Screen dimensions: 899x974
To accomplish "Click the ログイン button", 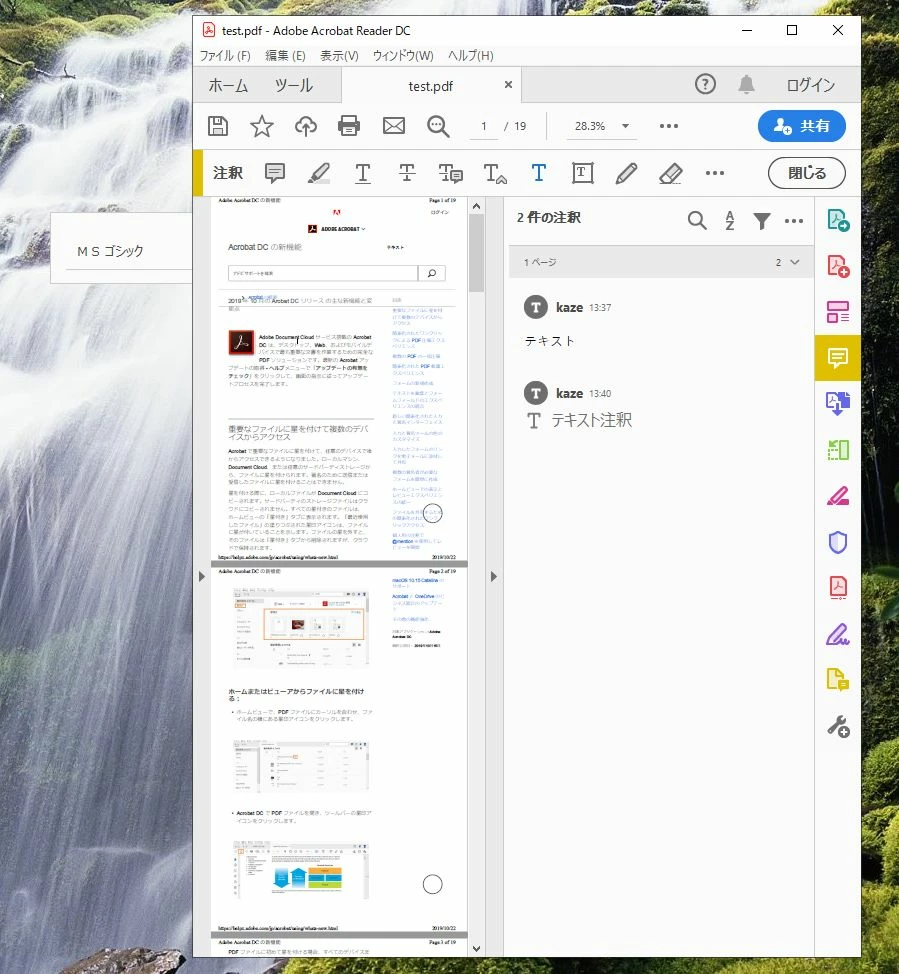I will [x=810, y=85].
